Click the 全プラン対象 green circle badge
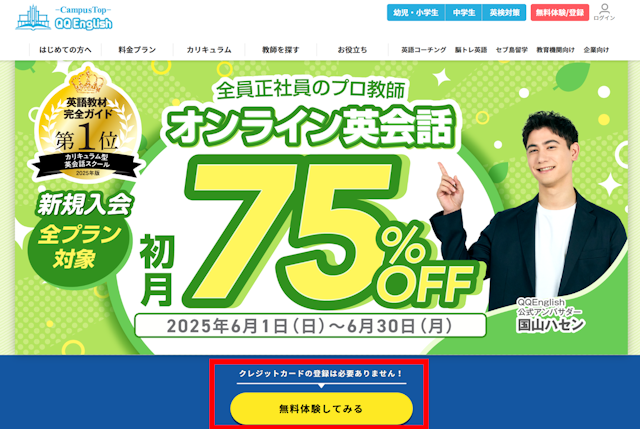640x429 pixels. tap(80, 247)
